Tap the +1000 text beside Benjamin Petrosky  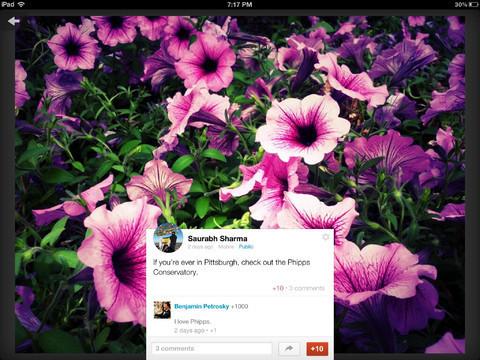pyautogui.click(x=240, y=306)
